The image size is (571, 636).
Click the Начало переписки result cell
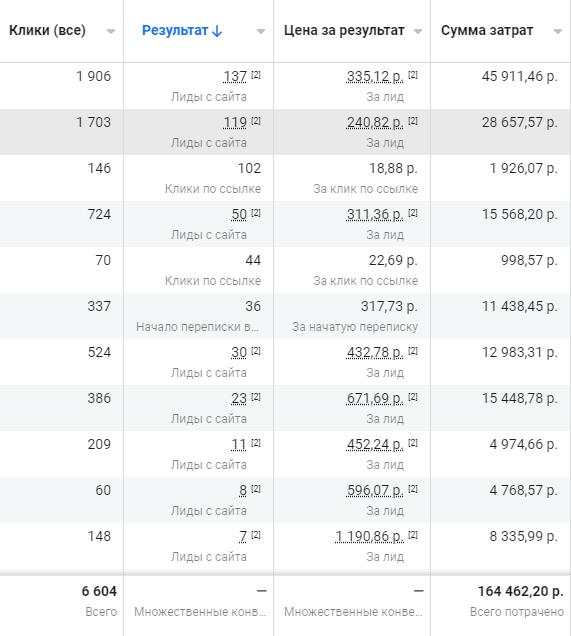198,316
